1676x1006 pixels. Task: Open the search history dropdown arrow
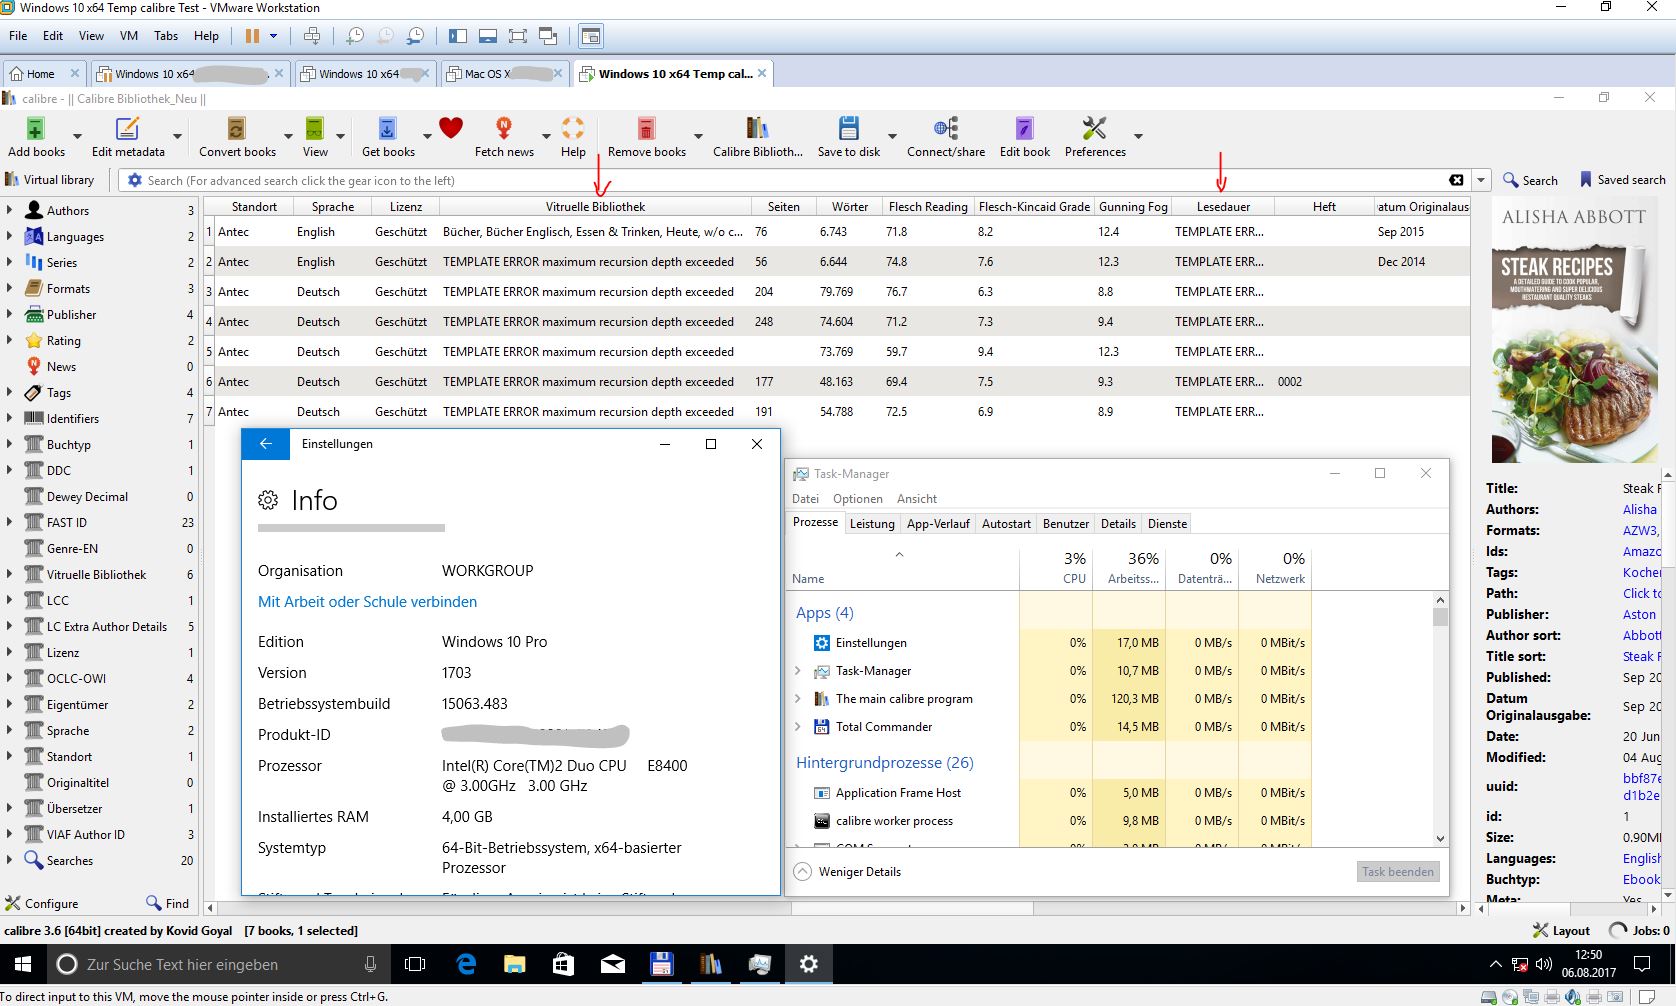[x=1481, y=181]
